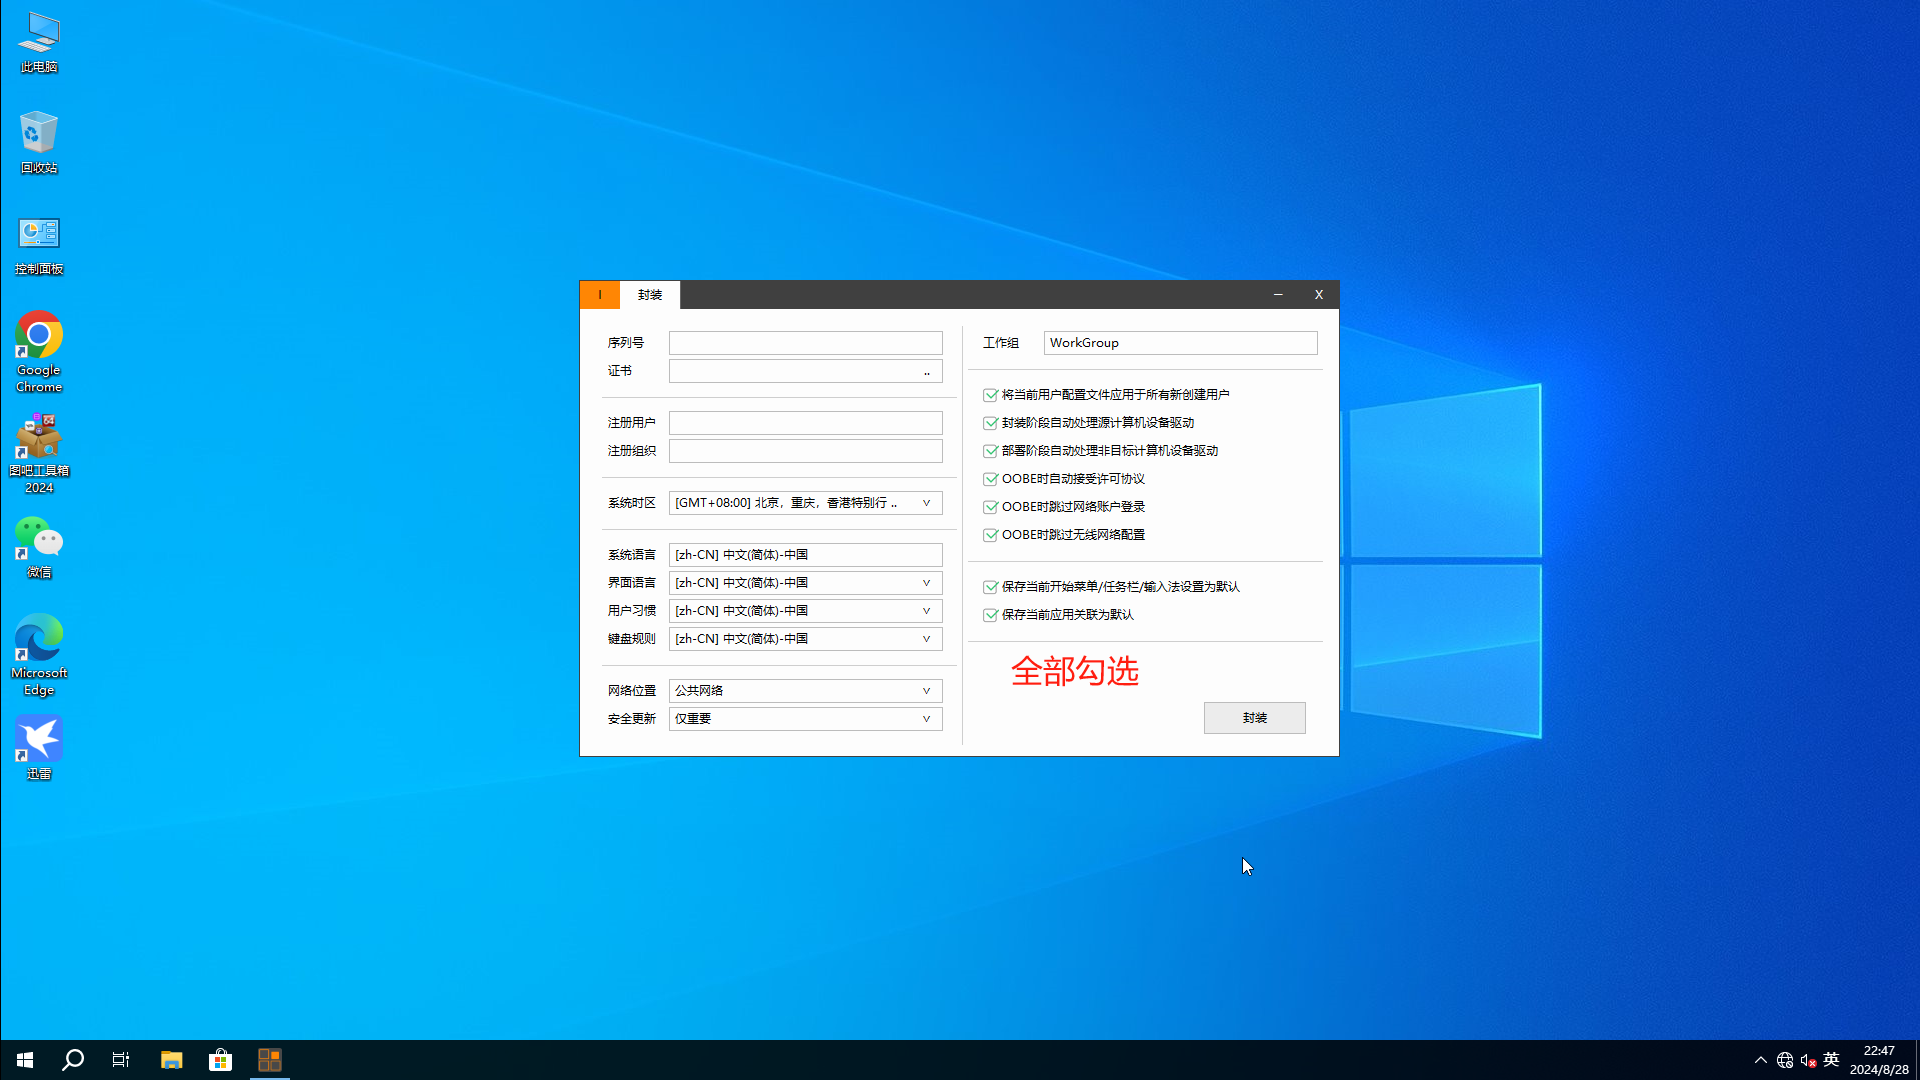Toggle OOBE时跳过网络账户登录 checkbox
The height and width of the screenshot is (1080, 1920).
click(x=990, y=507)
